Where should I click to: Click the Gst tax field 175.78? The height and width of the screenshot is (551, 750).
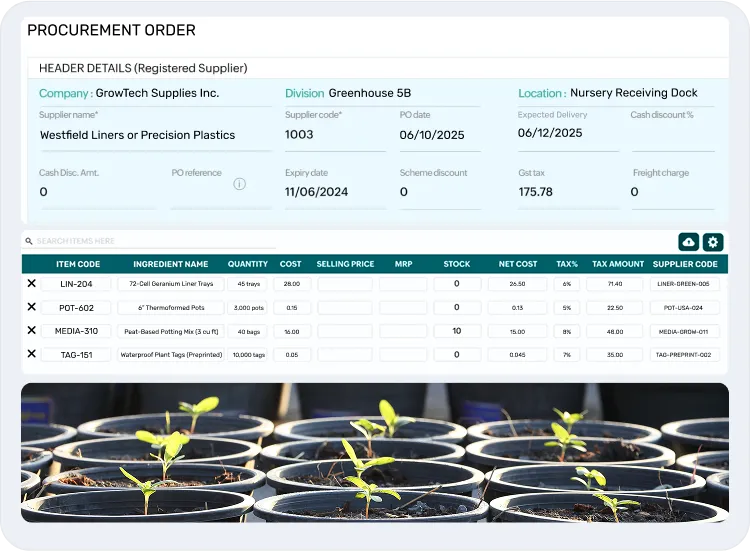568,192
